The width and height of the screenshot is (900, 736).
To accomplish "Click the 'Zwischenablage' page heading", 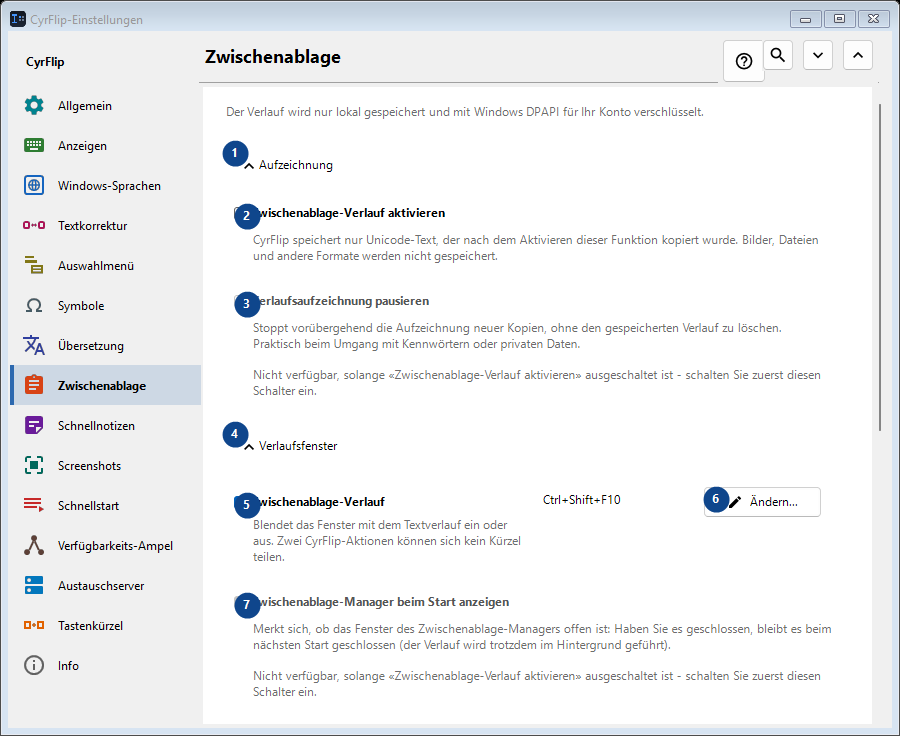I will tap(273, 57).
